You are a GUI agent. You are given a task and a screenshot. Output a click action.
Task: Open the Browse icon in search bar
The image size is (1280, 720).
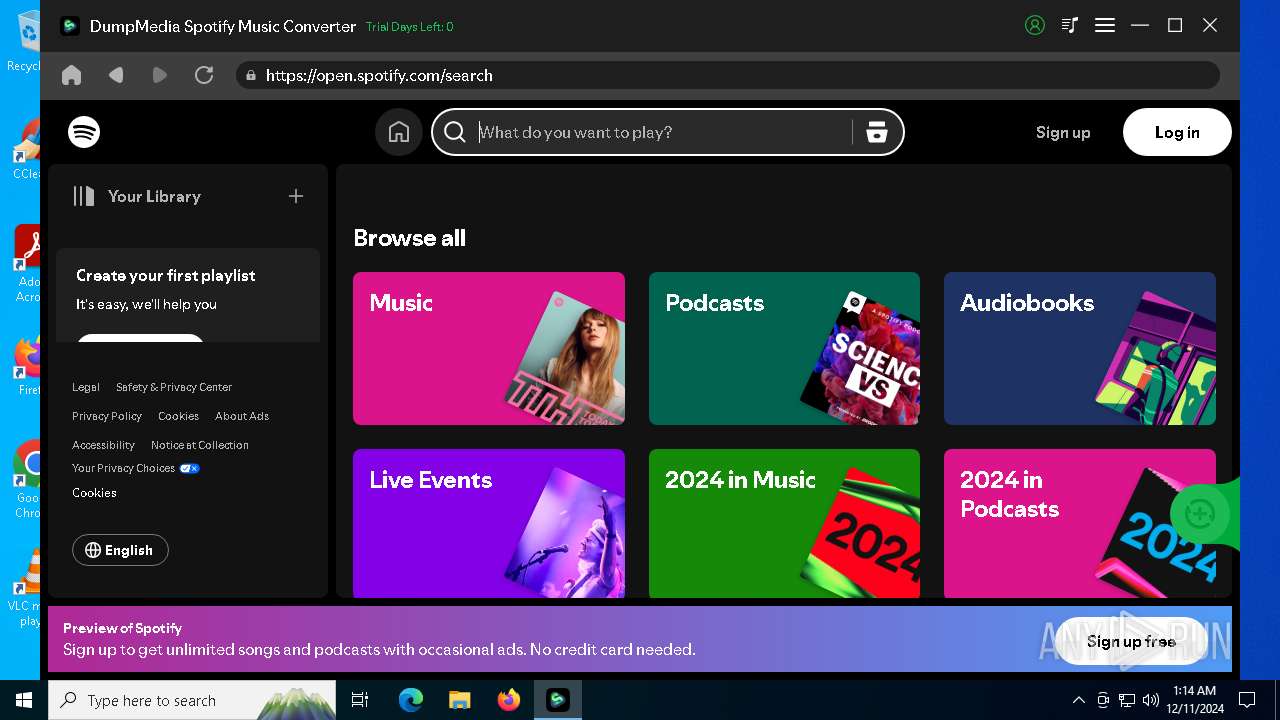(x=877, y=132)
